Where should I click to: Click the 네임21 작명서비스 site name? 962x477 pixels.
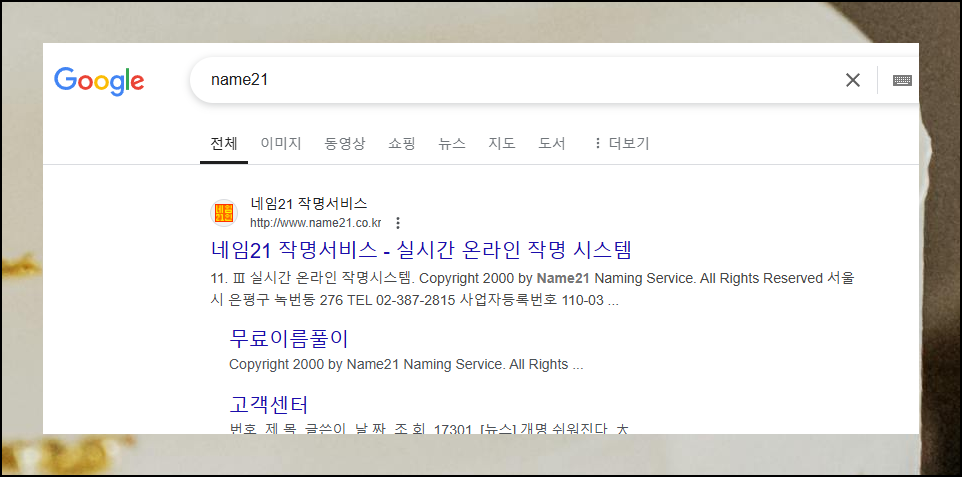point(309,203)
